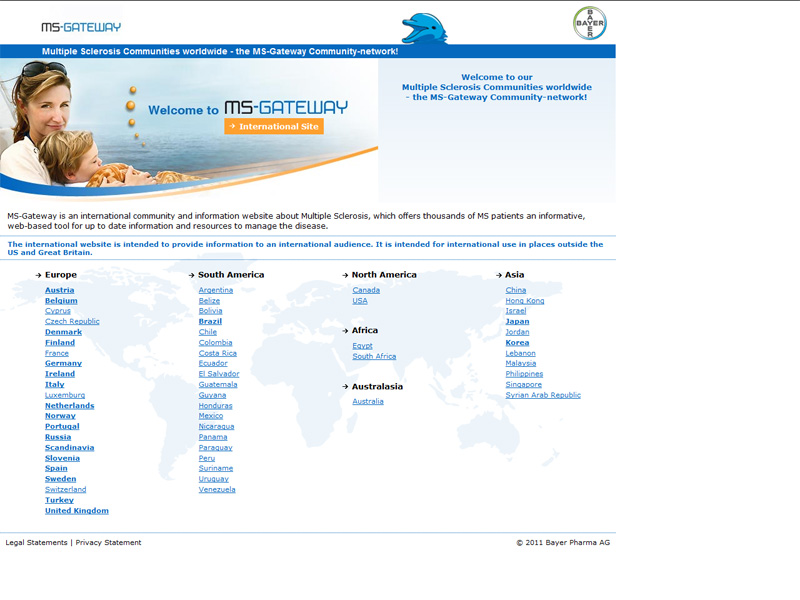This screenshot has height=600, width=800.
Task: Select the Peru link
Action: [x=207, y=458]
